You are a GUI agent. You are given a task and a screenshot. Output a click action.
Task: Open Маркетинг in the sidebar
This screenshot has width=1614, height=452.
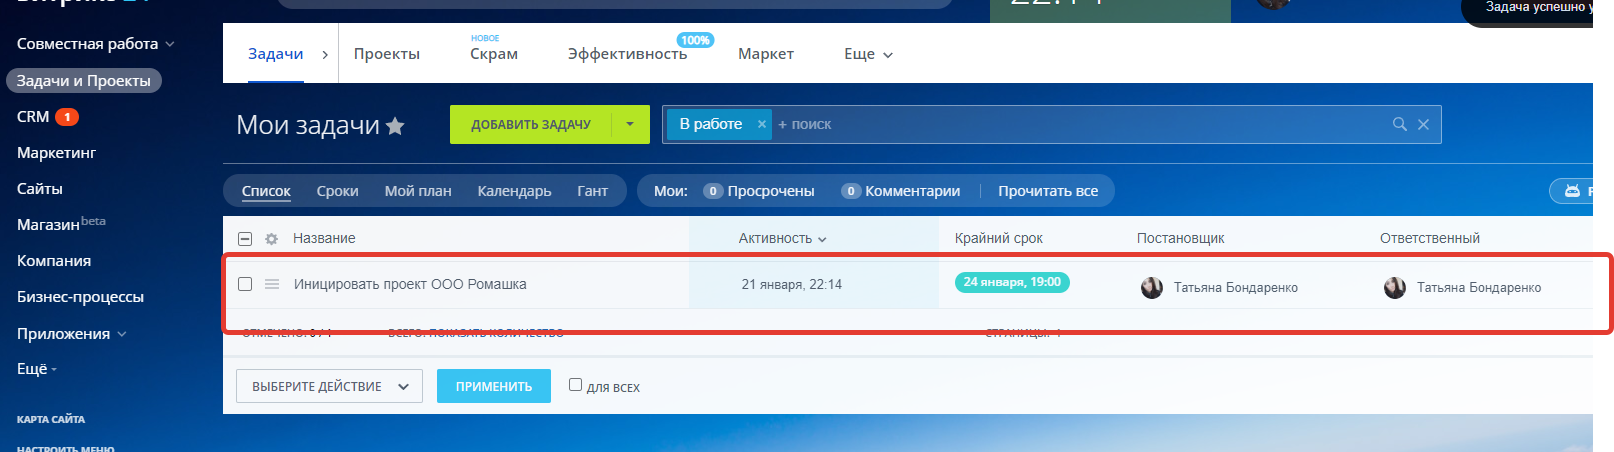pyautogui.click(x=57, y=153)
